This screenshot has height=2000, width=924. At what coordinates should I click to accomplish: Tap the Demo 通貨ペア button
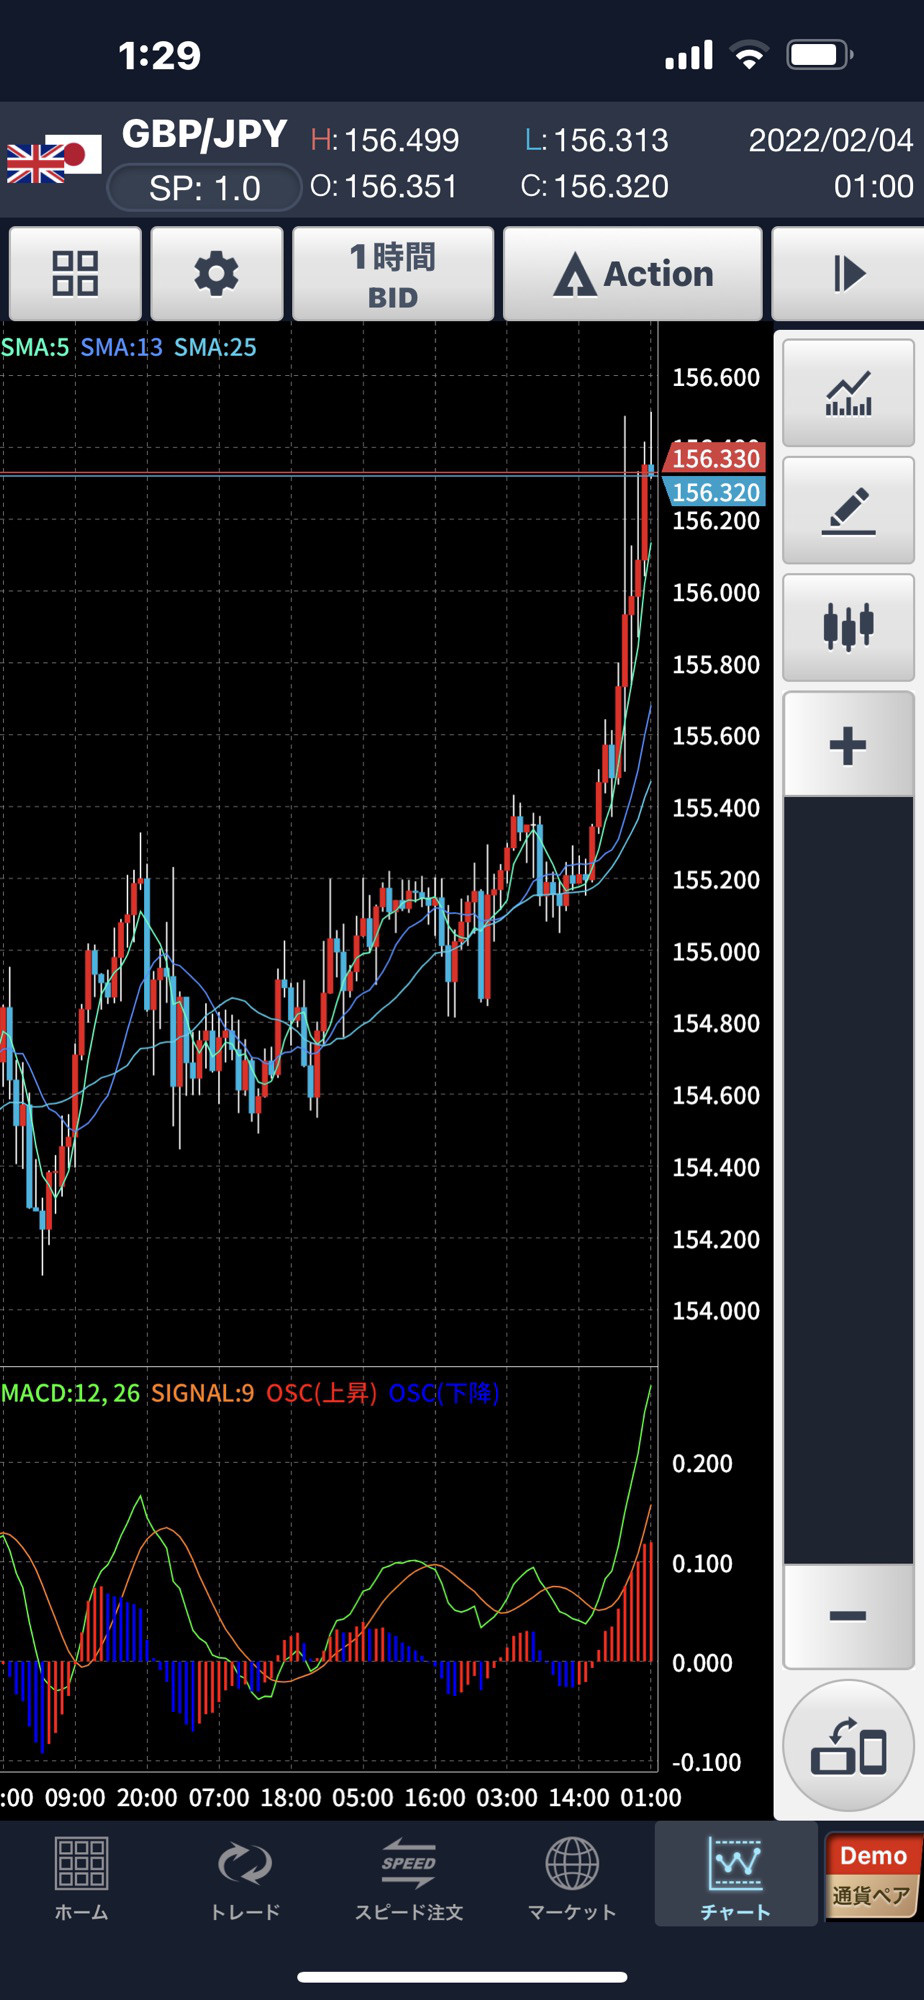pyautogui.click(x=872, y=1876)
